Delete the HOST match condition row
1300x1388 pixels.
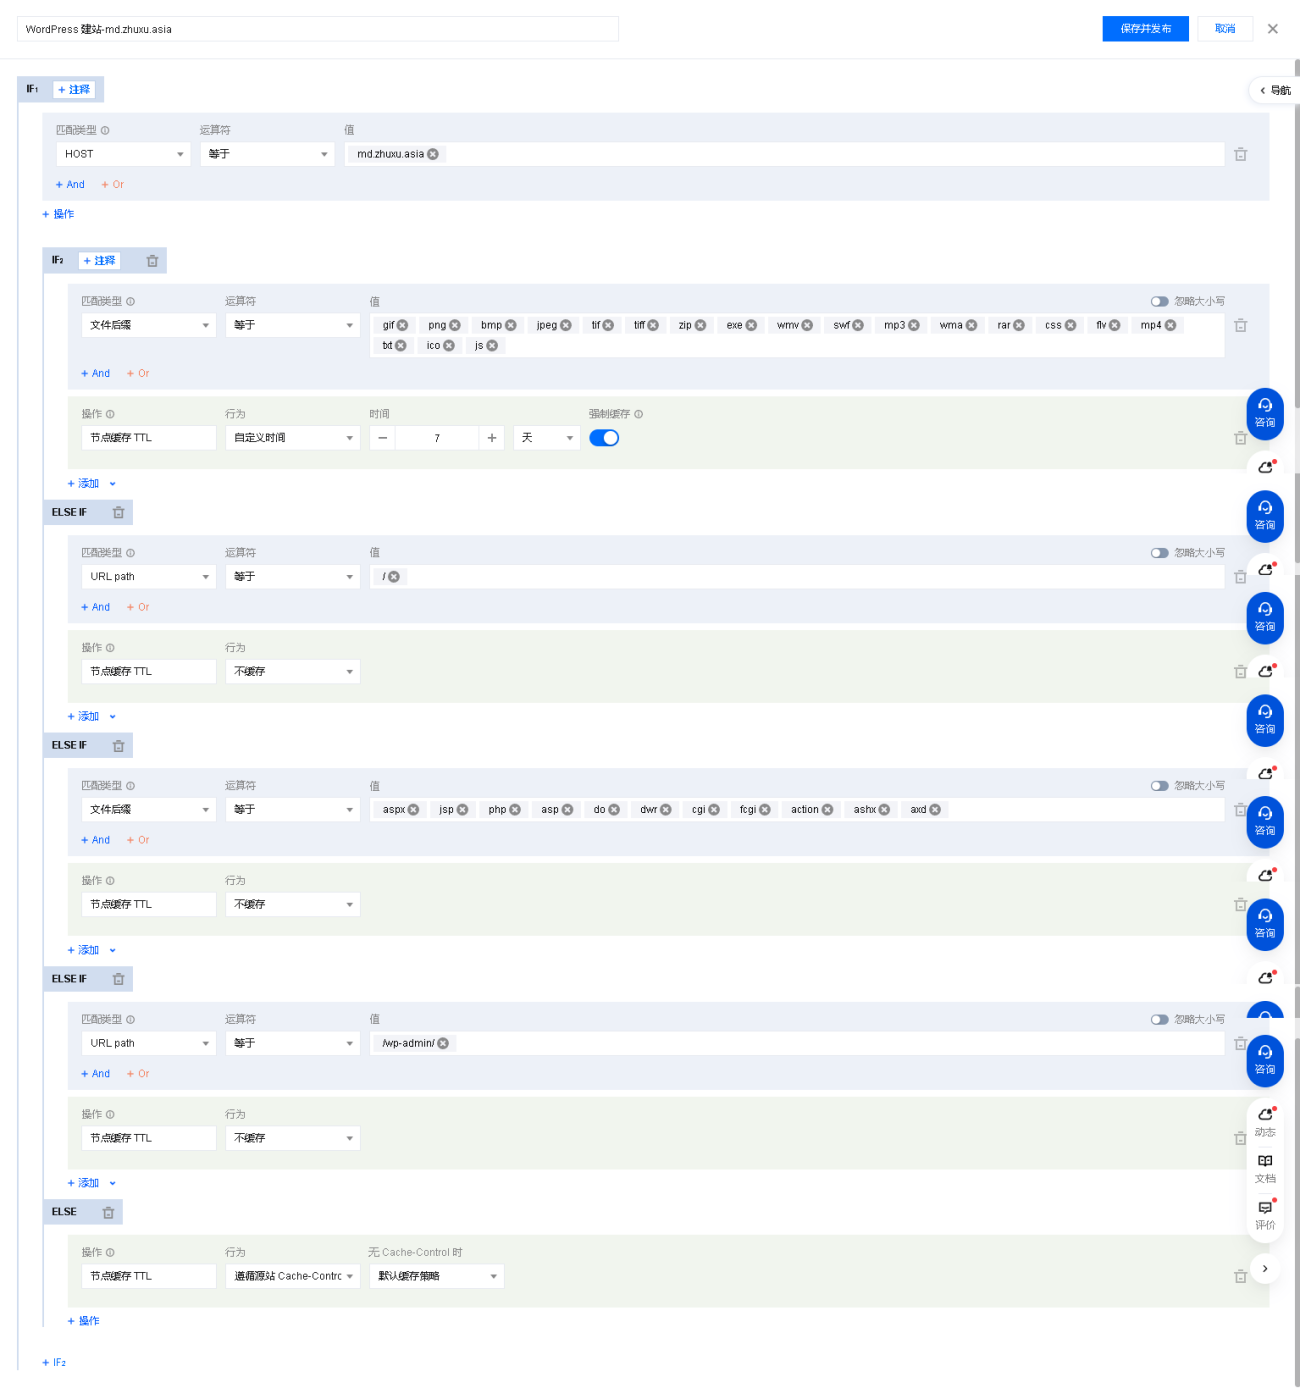tap(1240, 155)
